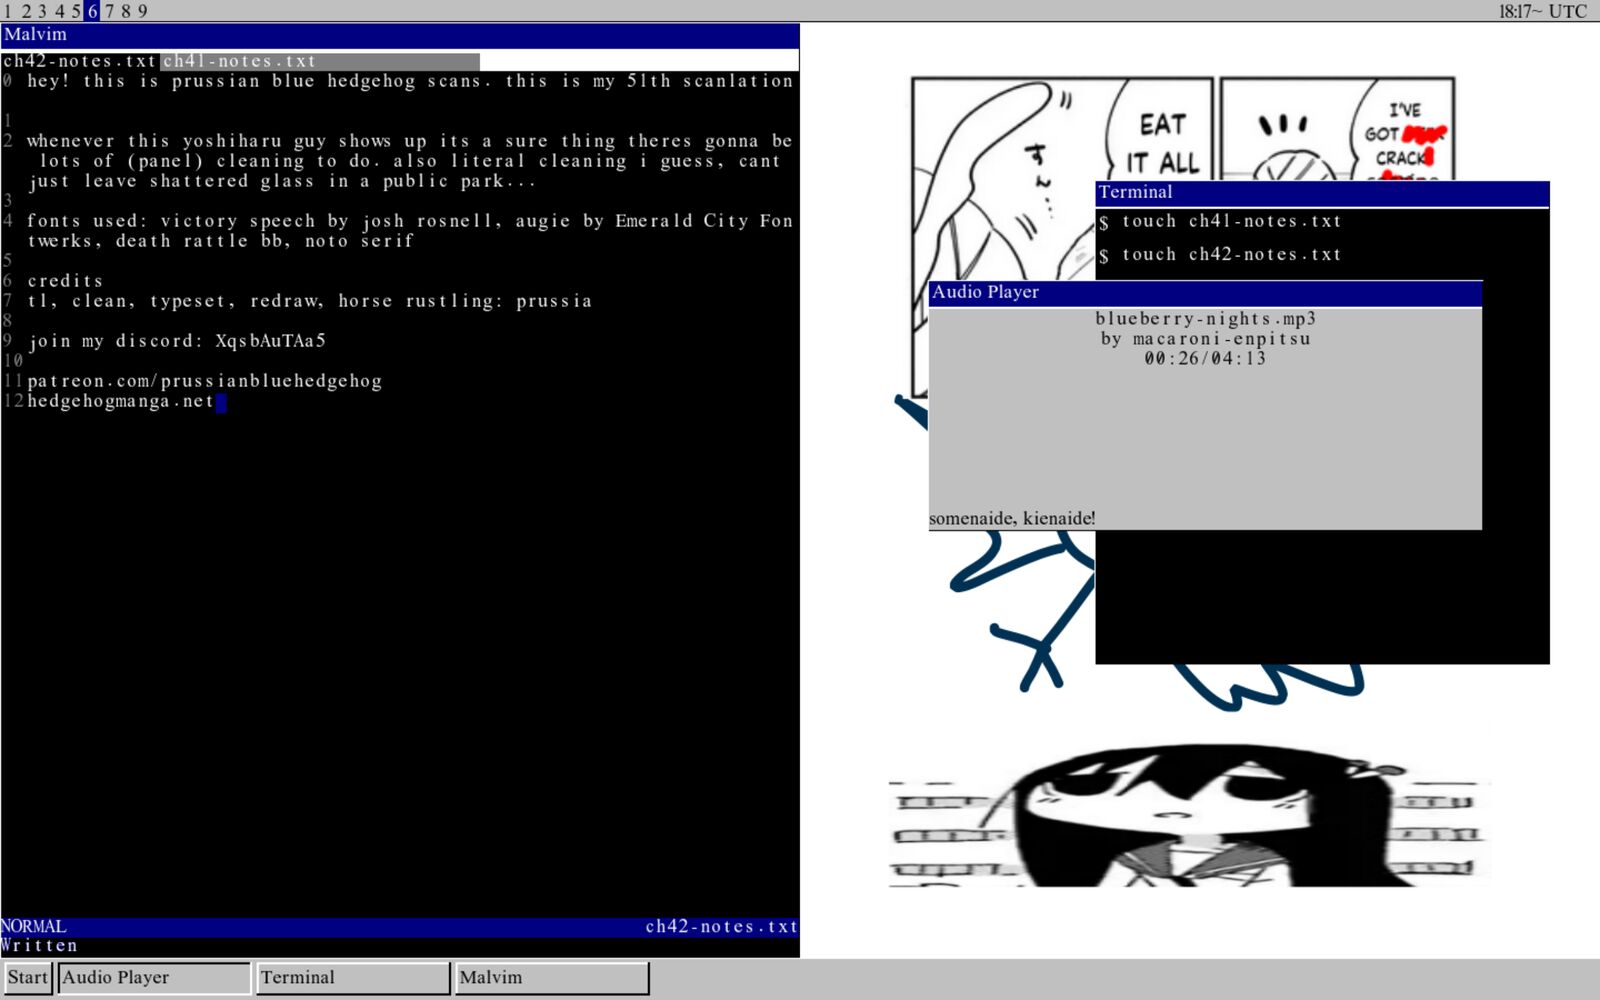
Task: Focus Terminal from the taskbar
Action: coord(352,977)
